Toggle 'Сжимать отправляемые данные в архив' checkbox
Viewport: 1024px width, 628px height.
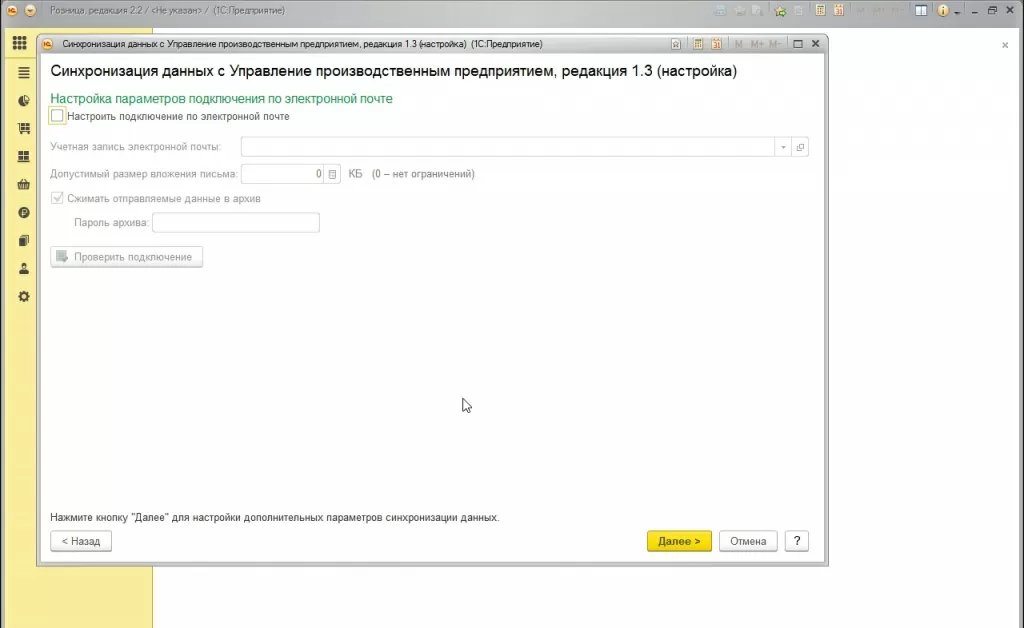[x=57, y=198]
